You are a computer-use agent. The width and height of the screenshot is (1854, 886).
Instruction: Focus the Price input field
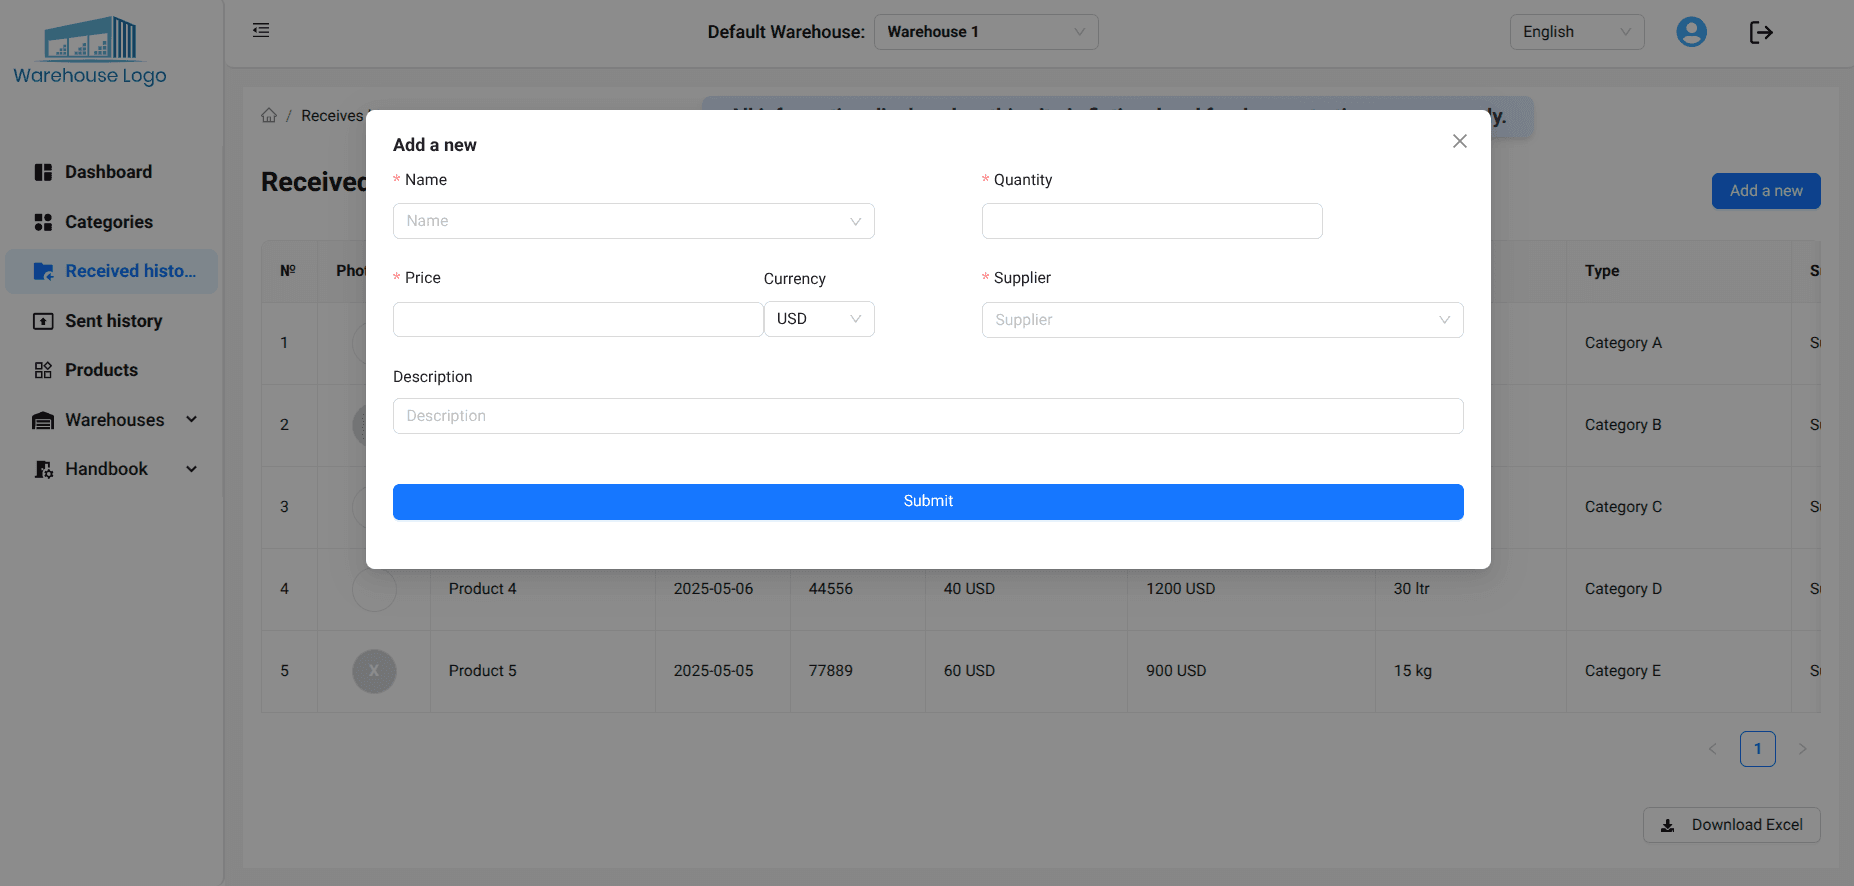pos(578,319)
